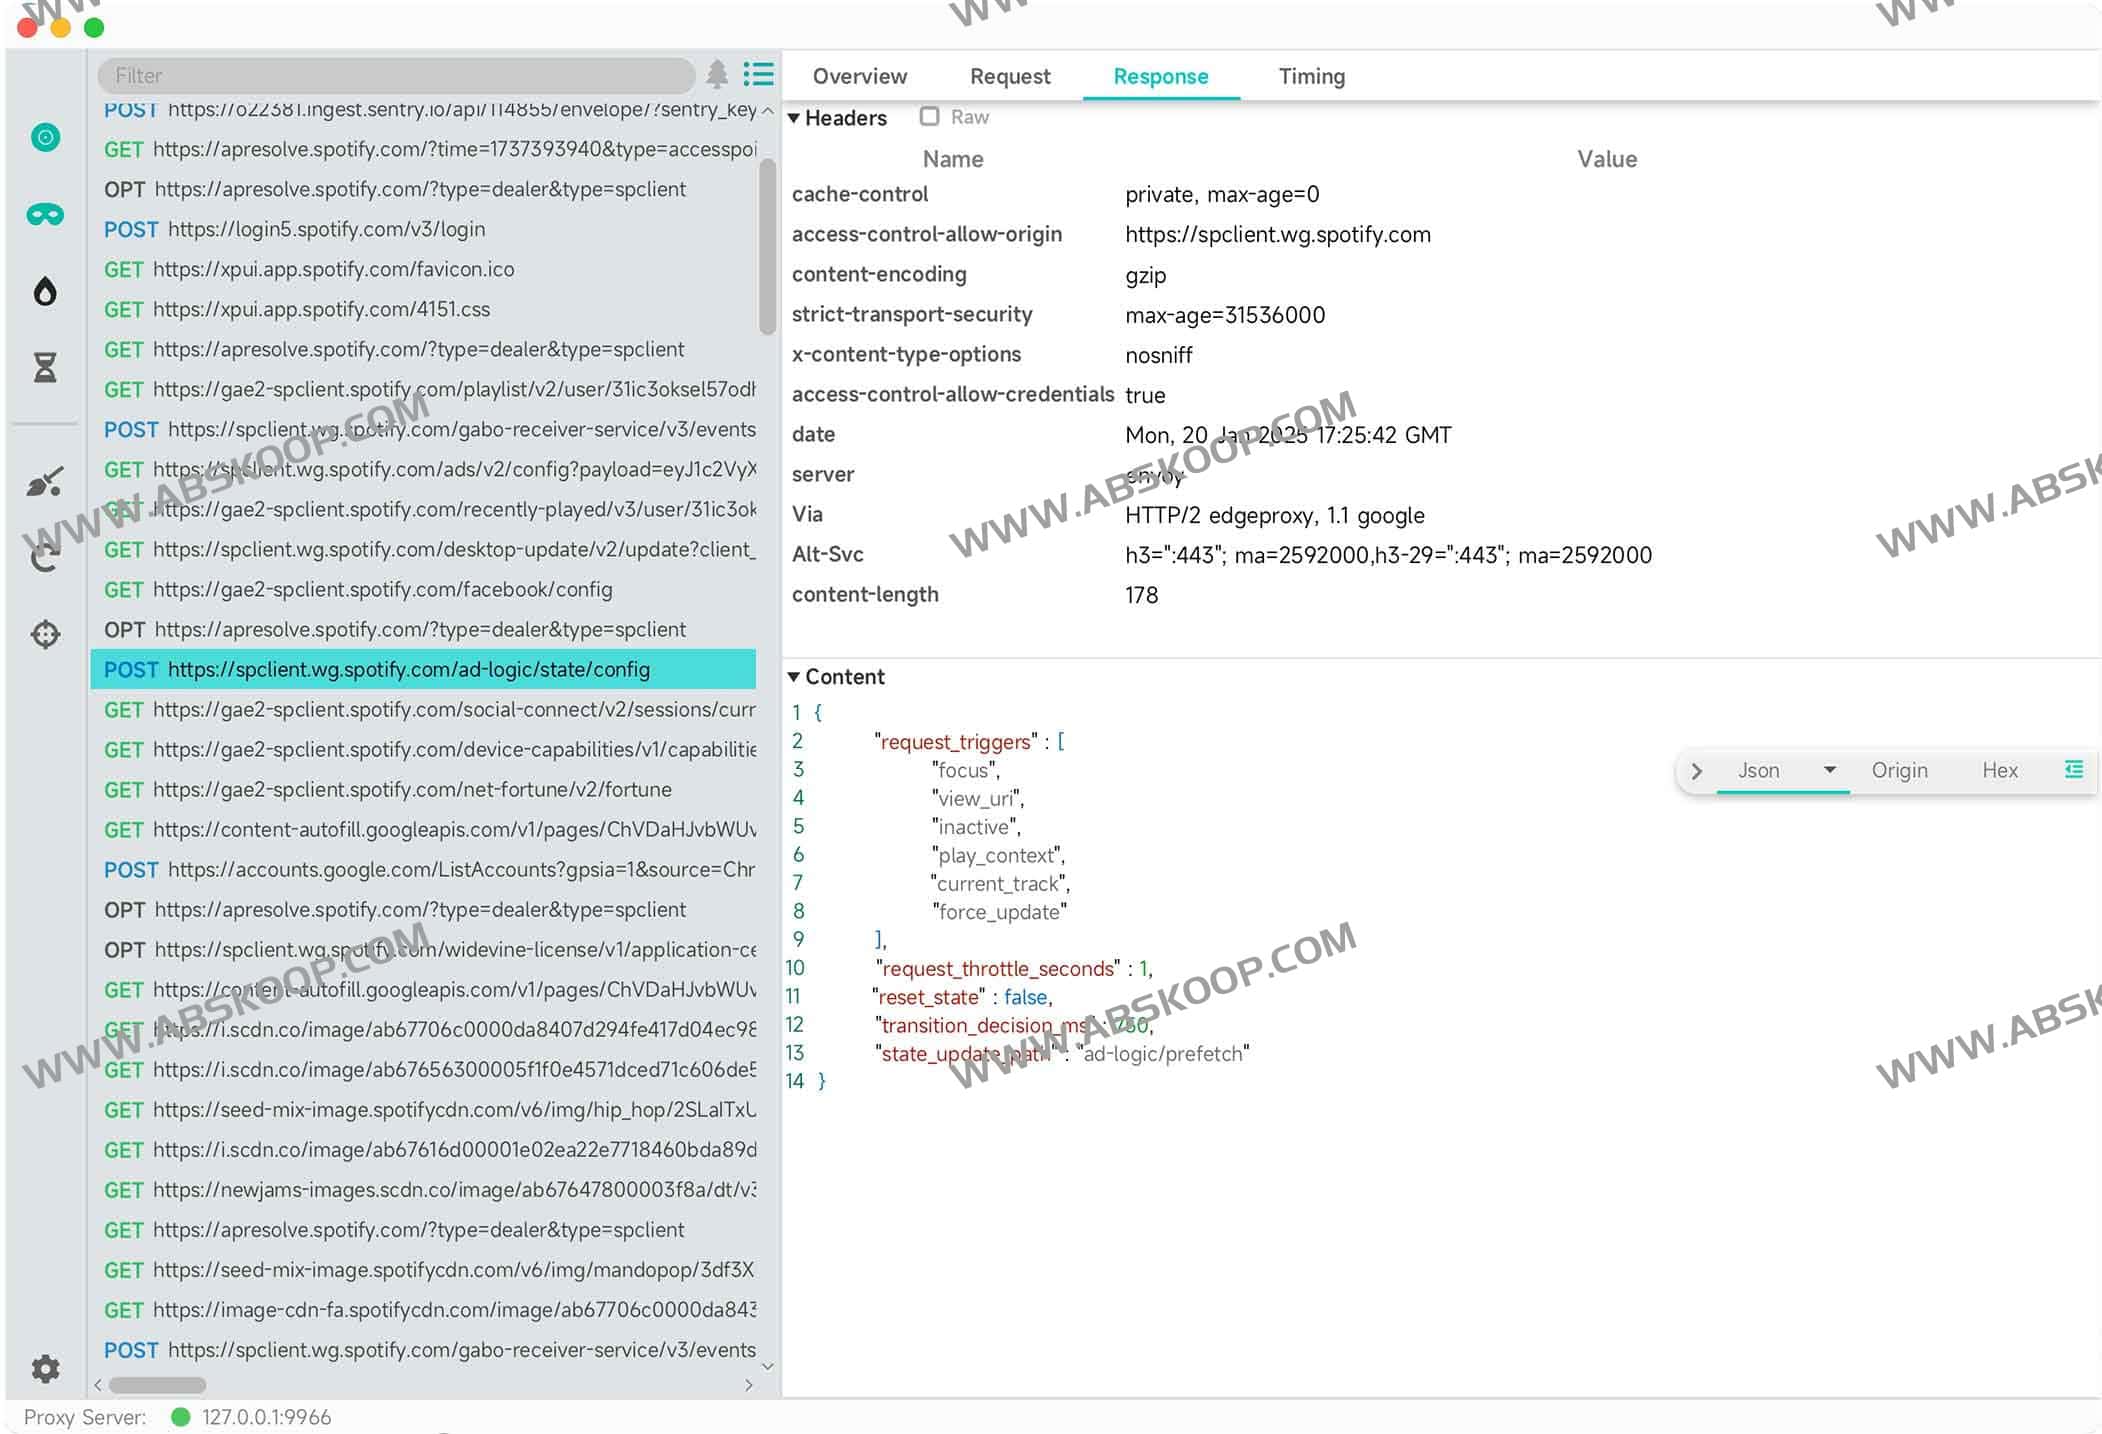Screen dimensions: 2102x1434
Task: Collapse the Headers section triangle
Action: 794,118
